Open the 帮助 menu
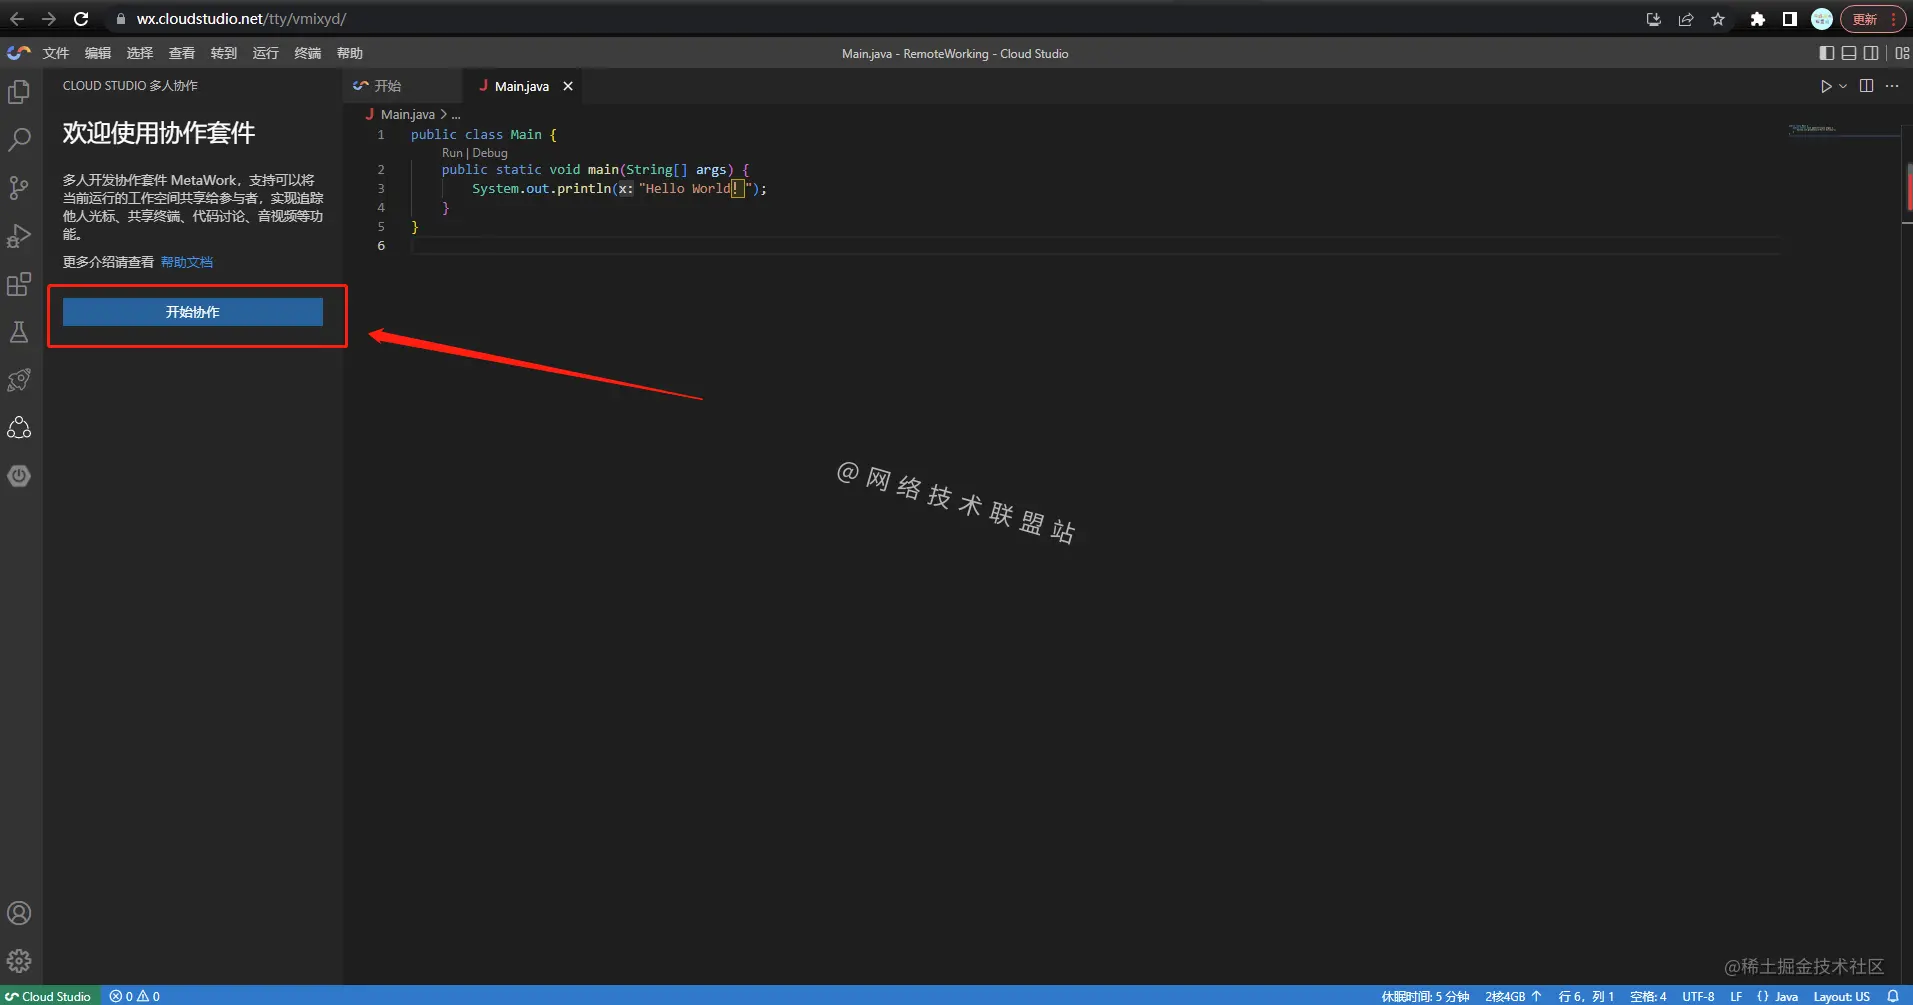This screenshot has width=1913, height=1005. (x=350, y=53)
